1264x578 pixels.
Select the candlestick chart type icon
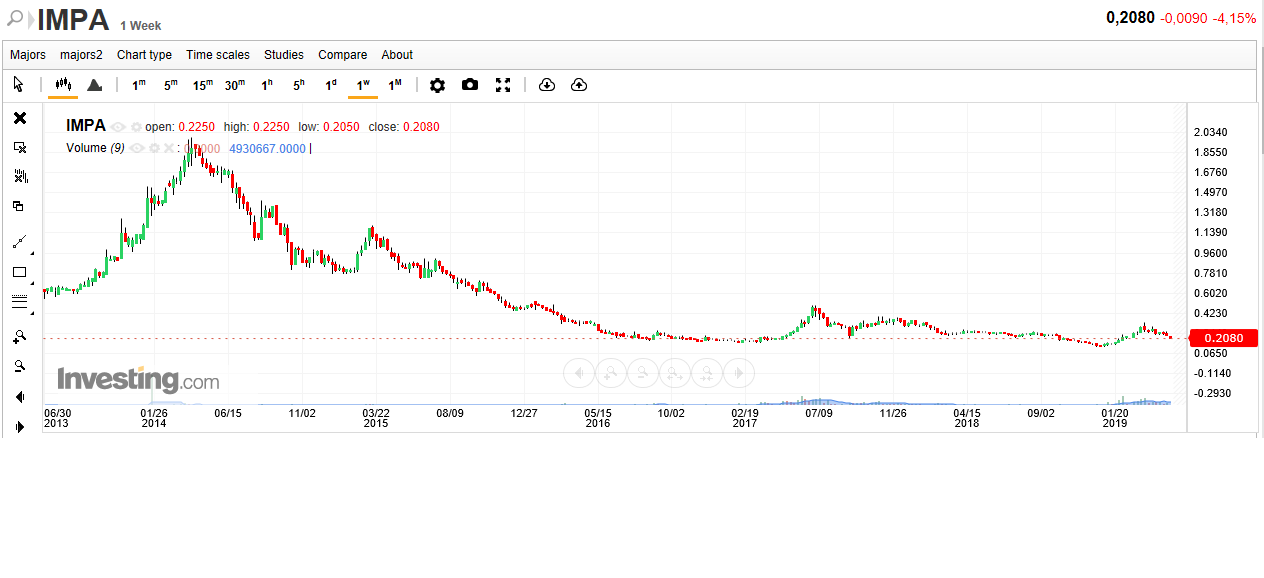(62, 85)
